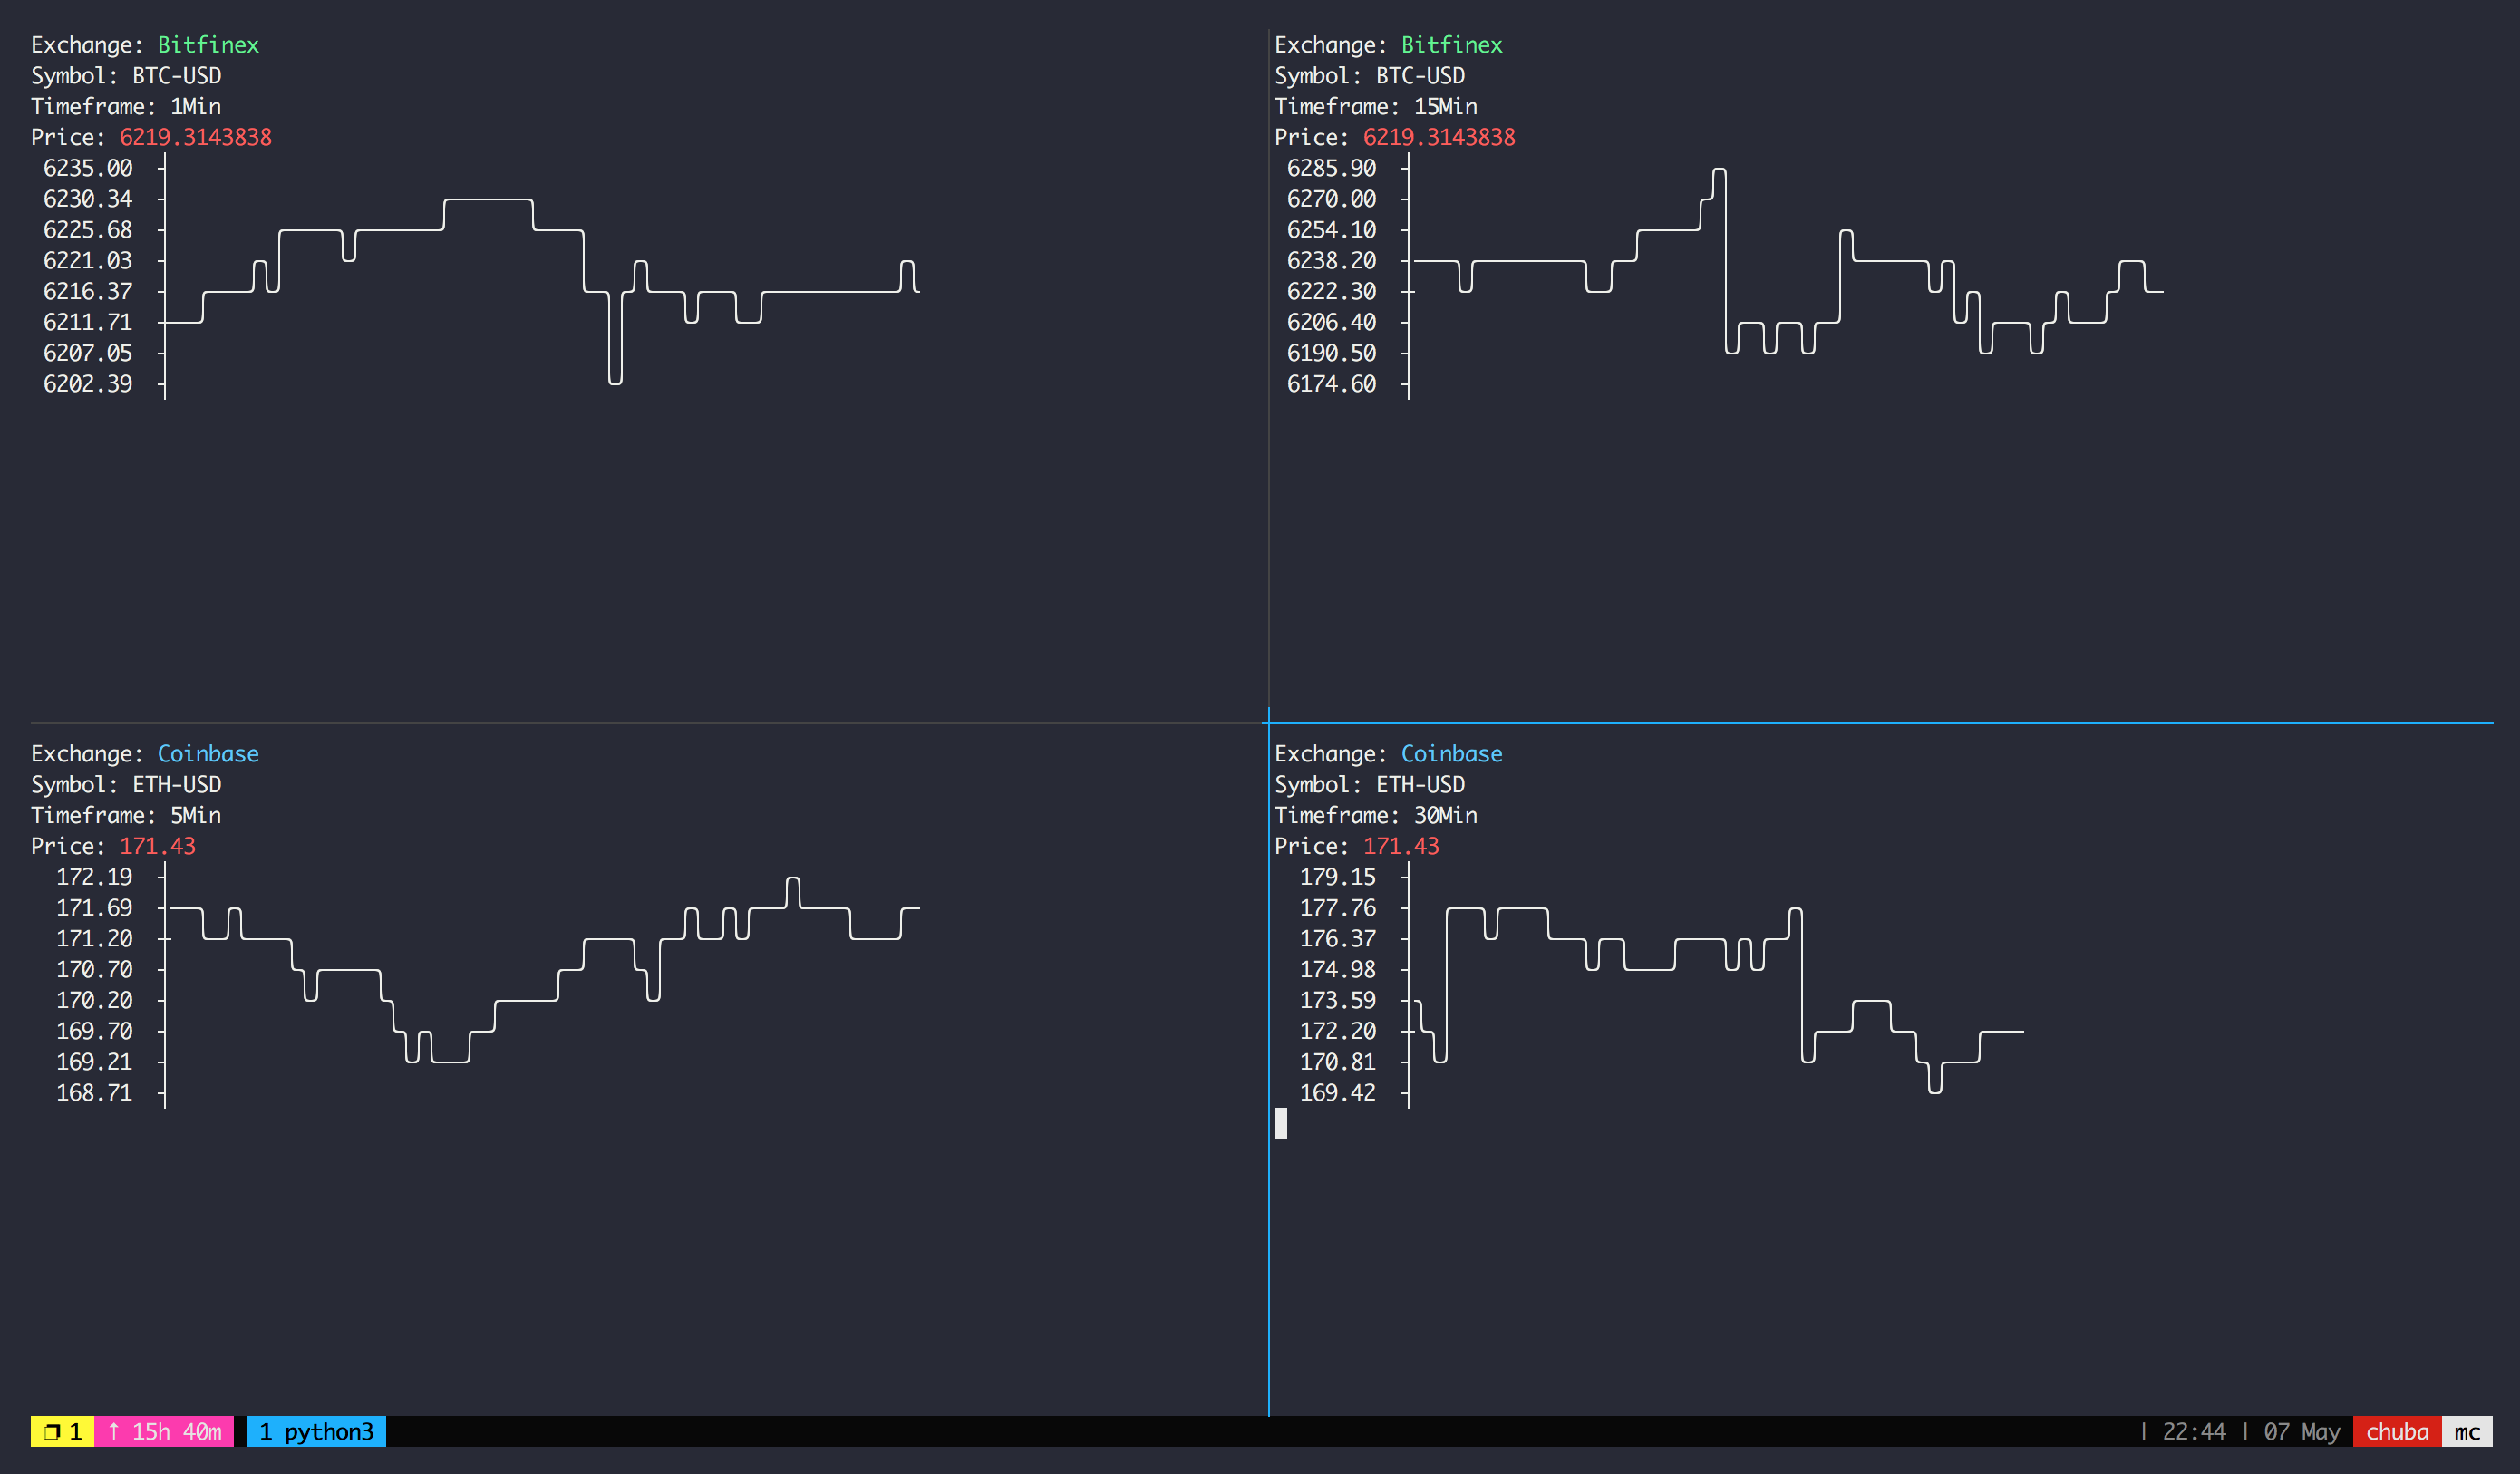The width and height of the screenshot is (2520, 1474).
Task: Click the green Bitfinex label in 1Min pane
Action: pyautogui.click(x=208, y=45)
